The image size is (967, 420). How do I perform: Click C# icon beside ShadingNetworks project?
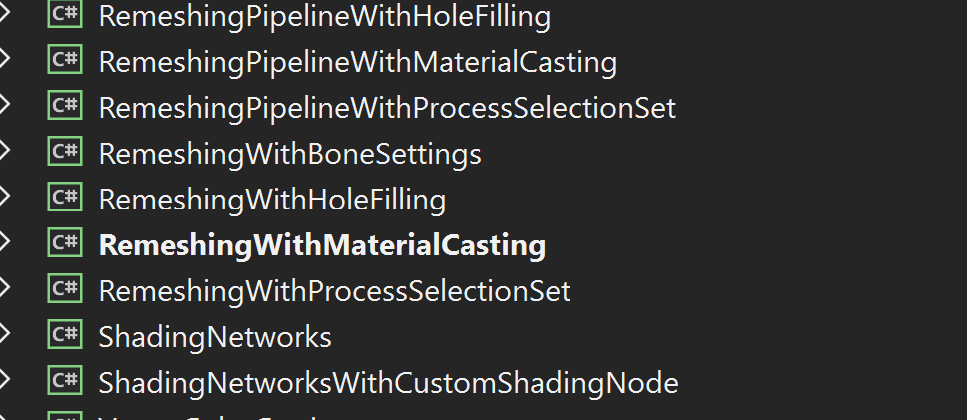(65, 334)
